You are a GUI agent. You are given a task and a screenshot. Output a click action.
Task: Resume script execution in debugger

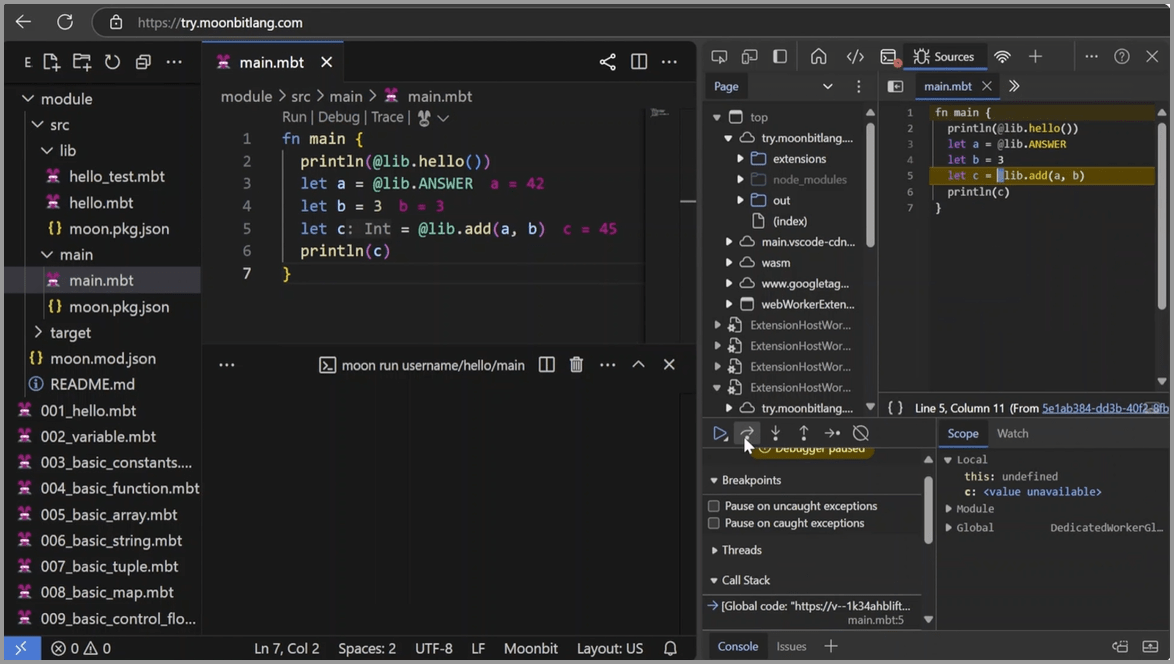point(720,433)
